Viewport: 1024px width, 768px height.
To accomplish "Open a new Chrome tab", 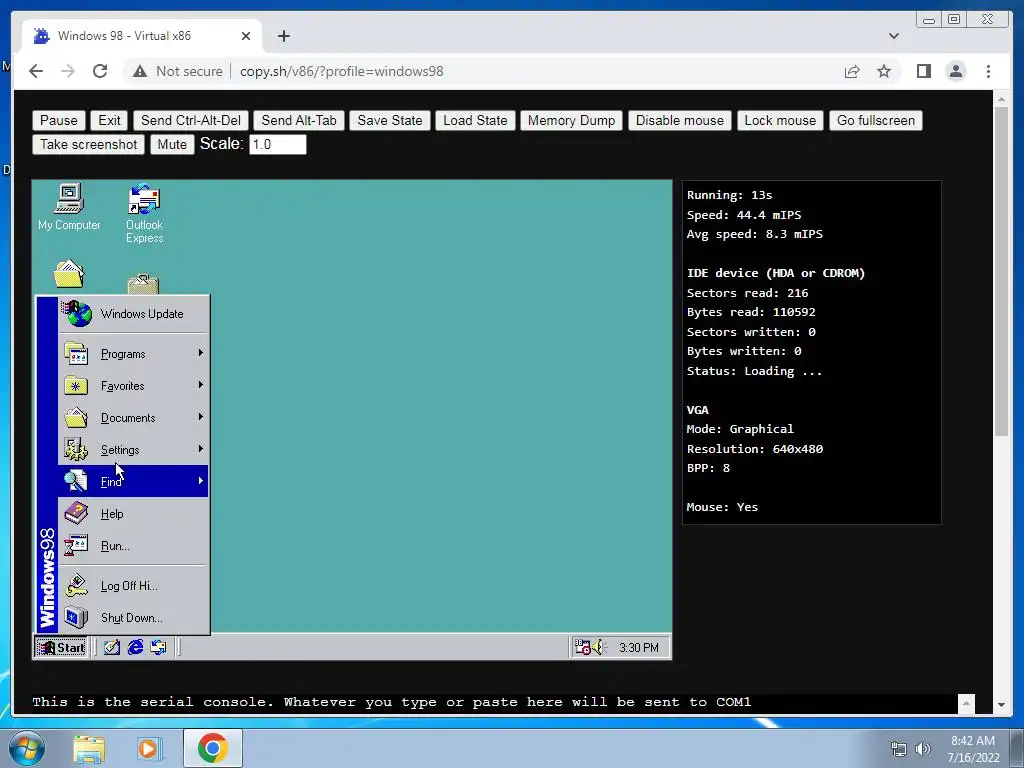I will (283, 36).
